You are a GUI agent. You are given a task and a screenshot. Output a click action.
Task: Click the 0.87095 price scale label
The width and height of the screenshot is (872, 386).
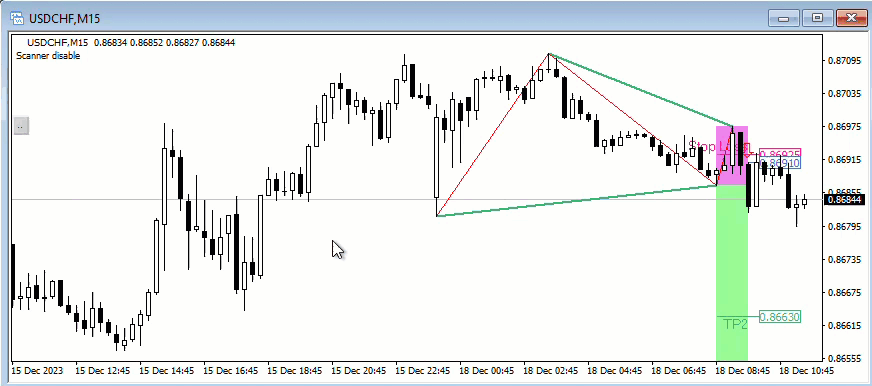coord(845,60)
